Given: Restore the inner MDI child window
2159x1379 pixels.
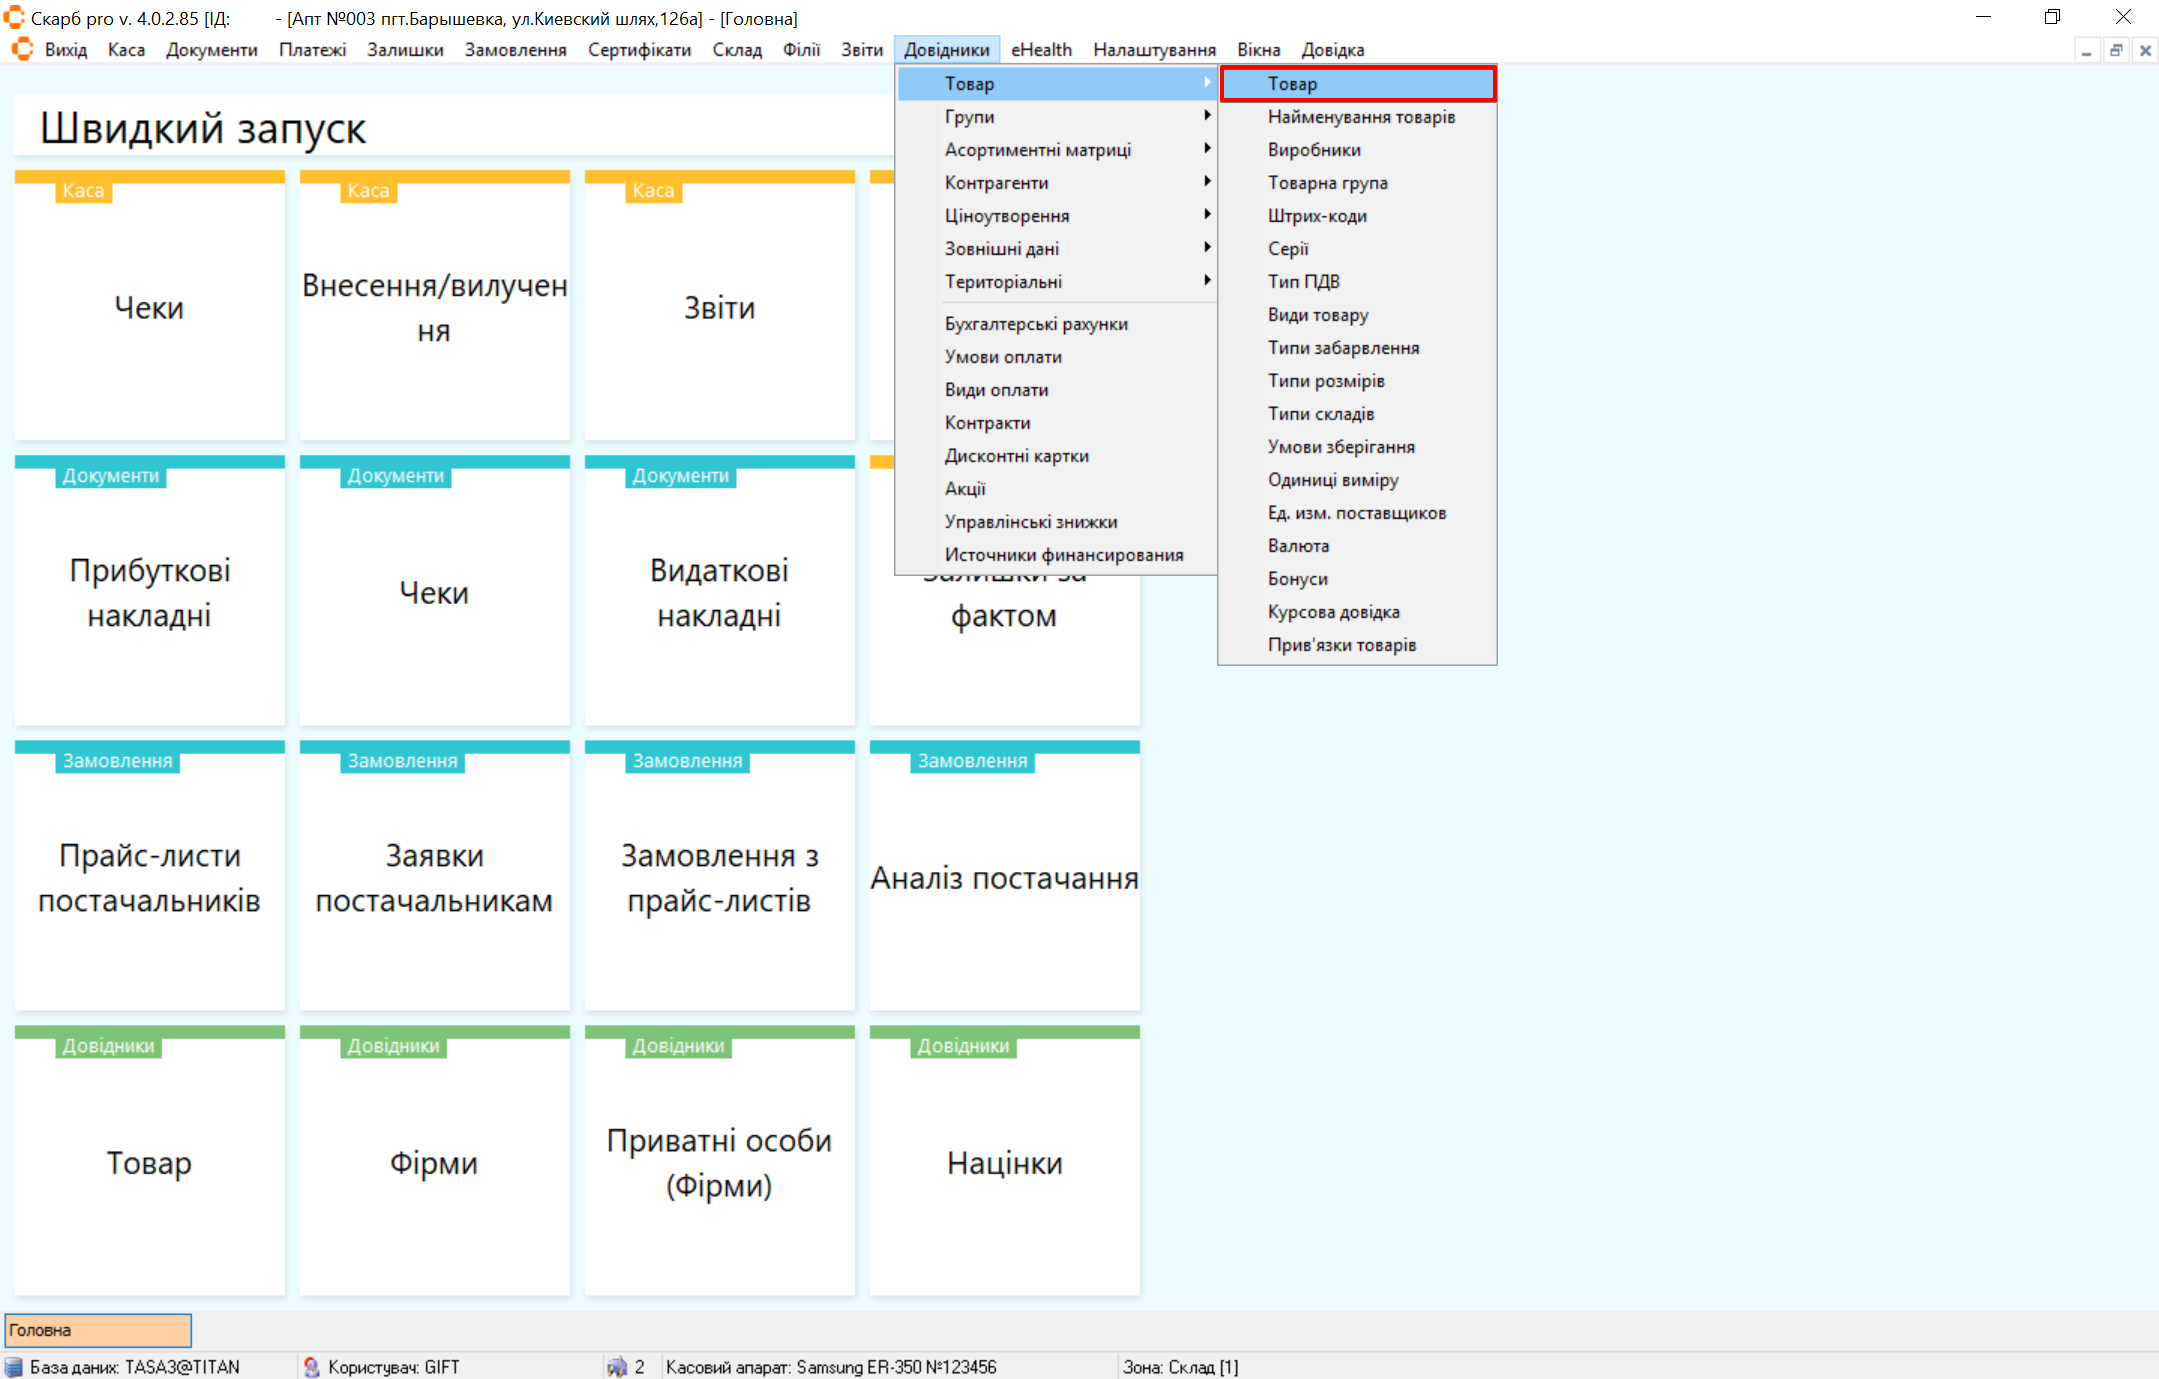Looking at the screenshot, I should 2116,50.
